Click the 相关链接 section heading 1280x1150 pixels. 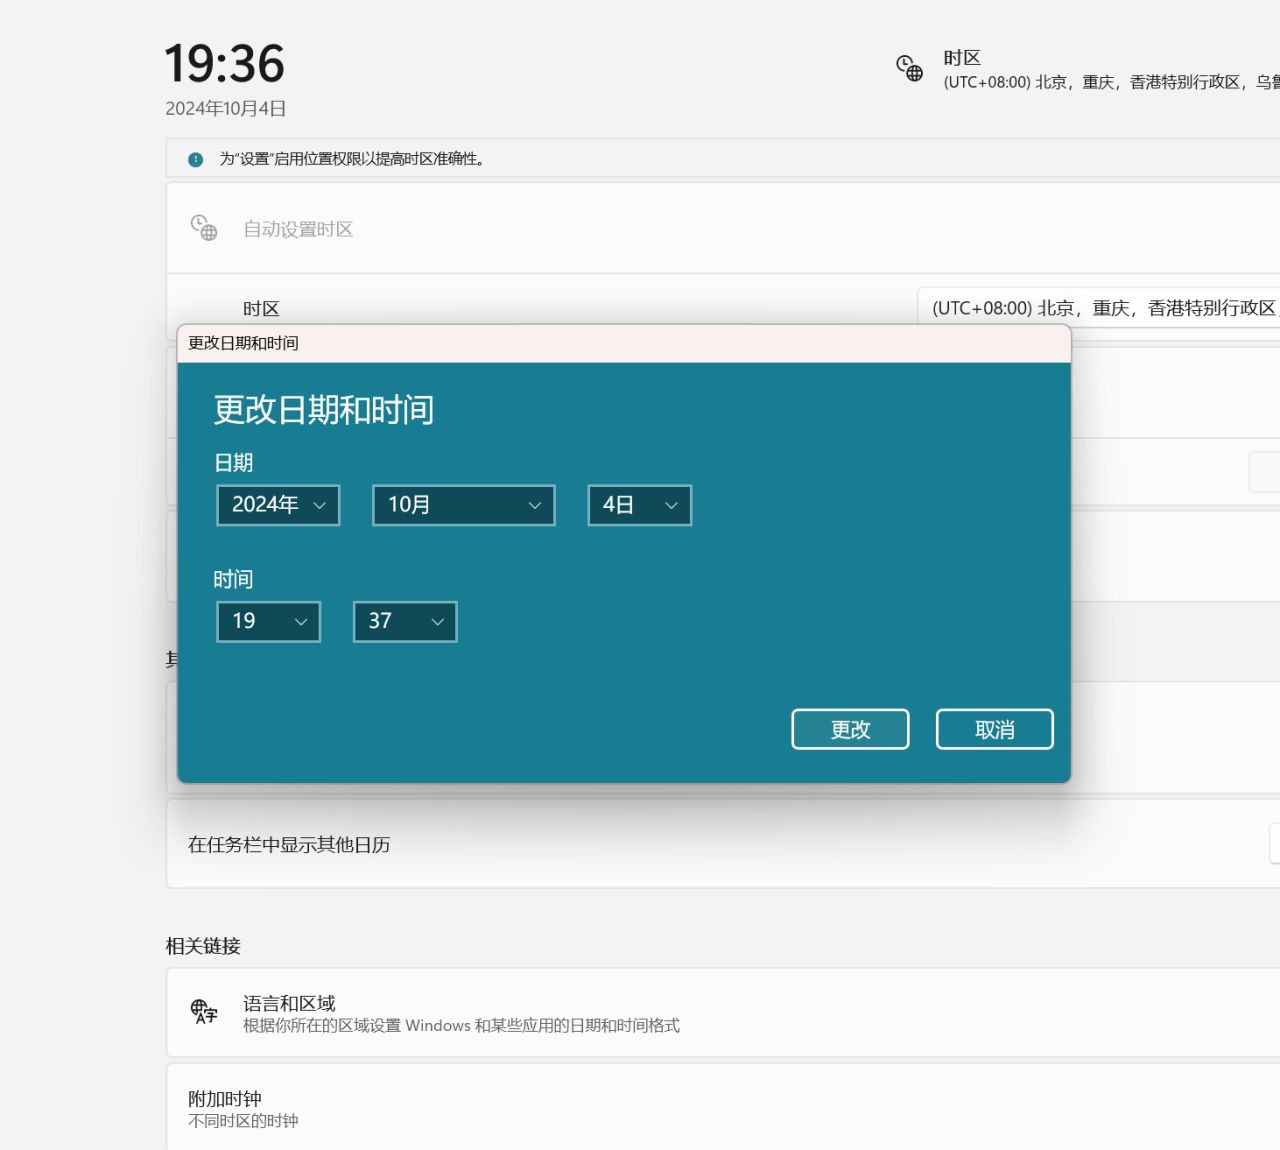coord(203,946)
